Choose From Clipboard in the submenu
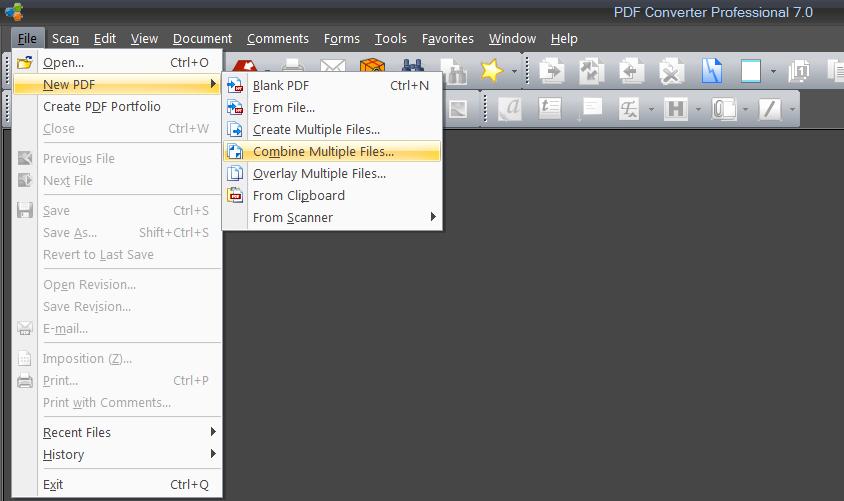844x501 pixels. click(332, 196)
